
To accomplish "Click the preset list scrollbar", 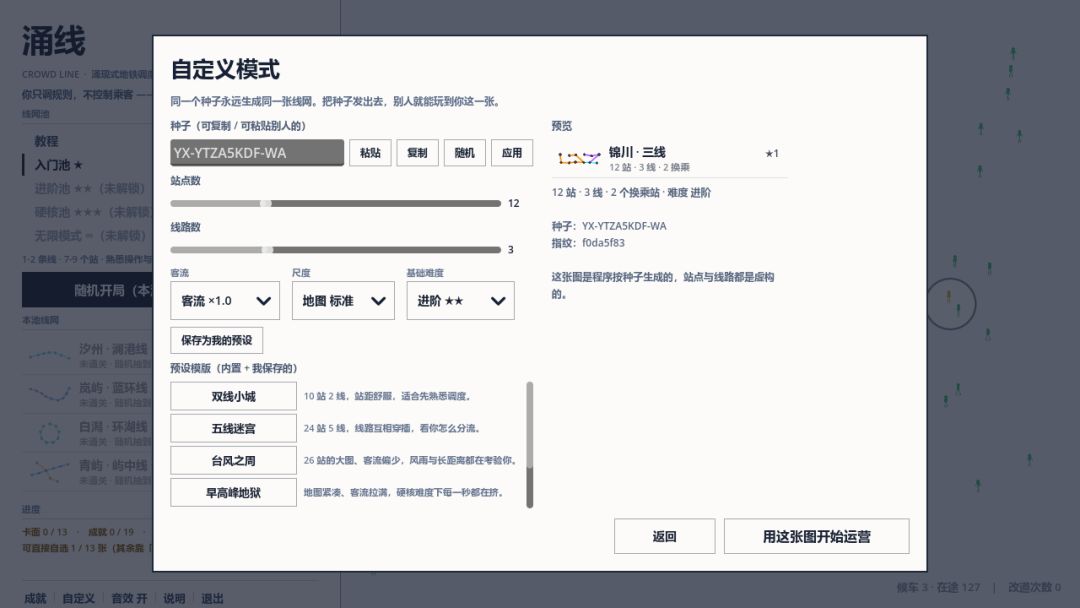I will 530,445.
